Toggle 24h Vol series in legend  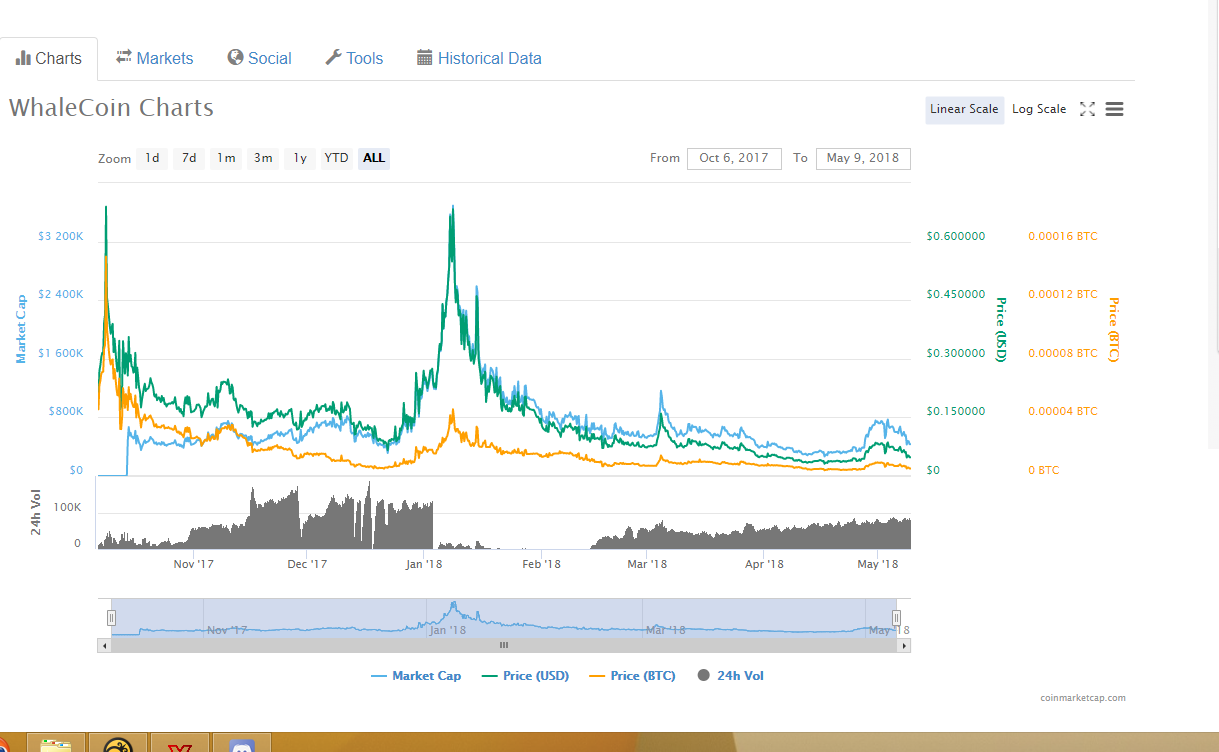point(731,676)
